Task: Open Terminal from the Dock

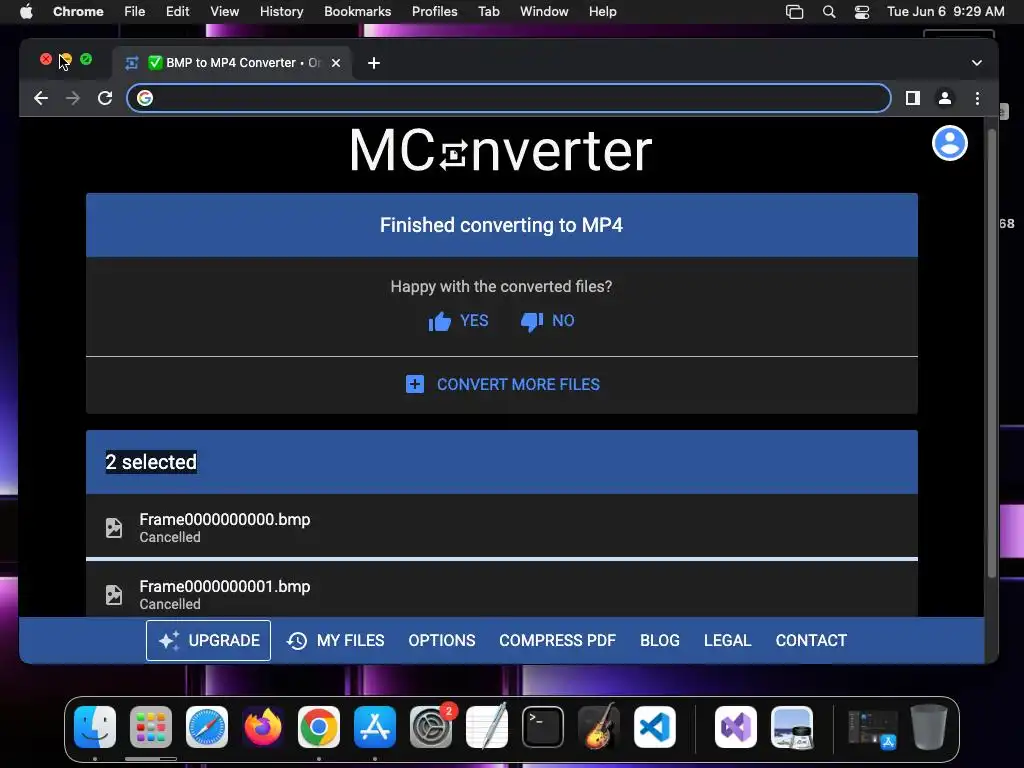Action: pyautogui.click(x=543, y=727)
